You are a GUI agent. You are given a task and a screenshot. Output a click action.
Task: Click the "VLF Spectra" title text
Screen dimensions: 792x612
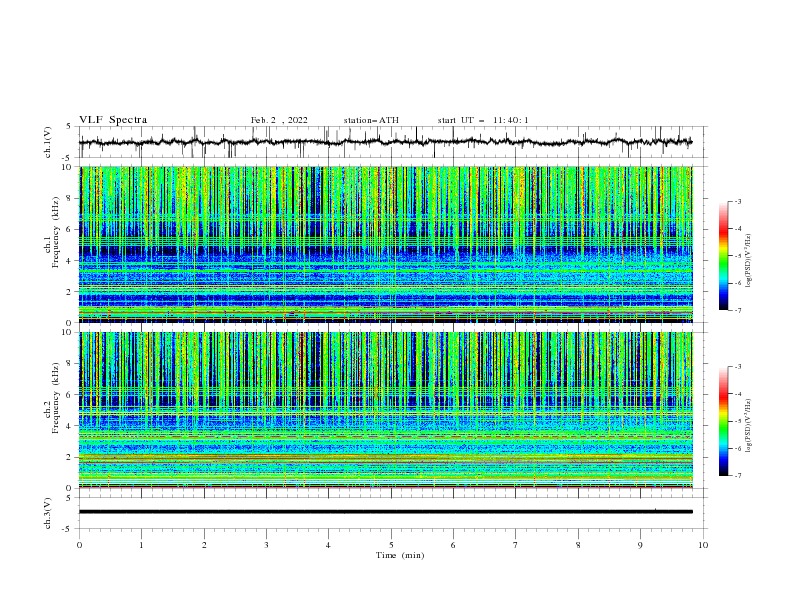point(113,120)
